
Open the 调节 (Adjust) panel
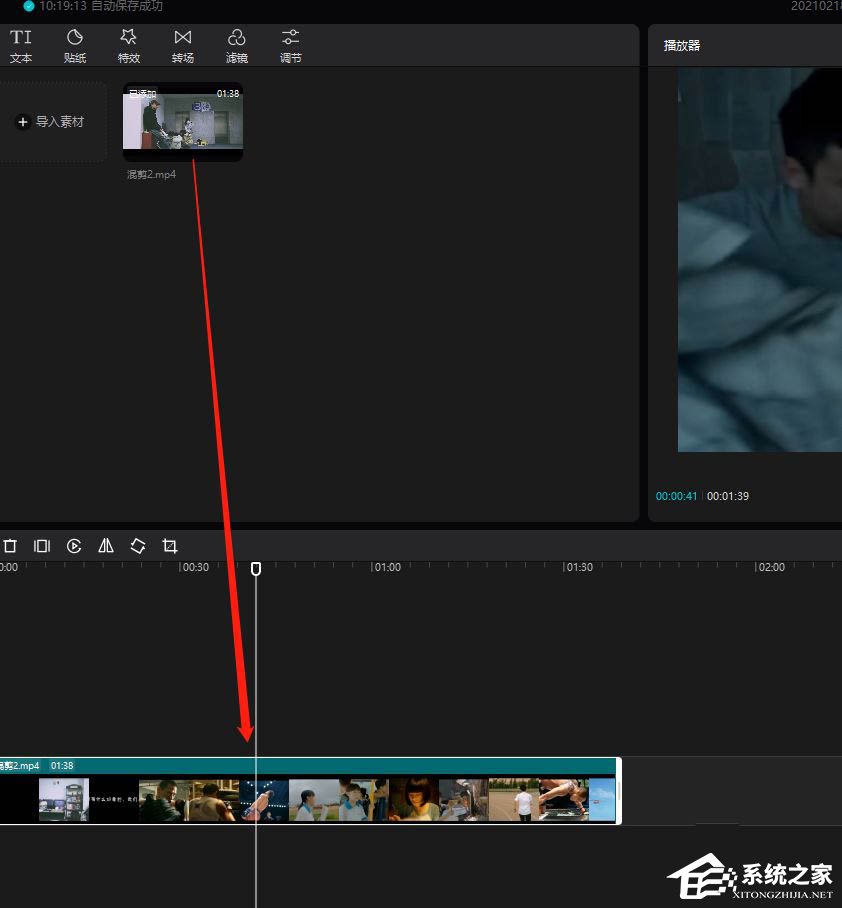coord(291,45)
